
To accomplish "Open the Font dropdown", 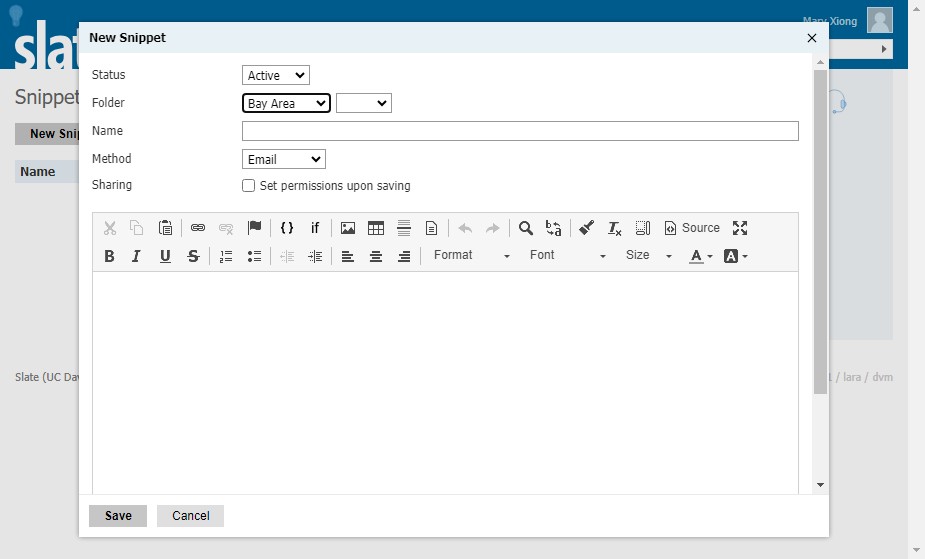I will click(x=566, y=255).
